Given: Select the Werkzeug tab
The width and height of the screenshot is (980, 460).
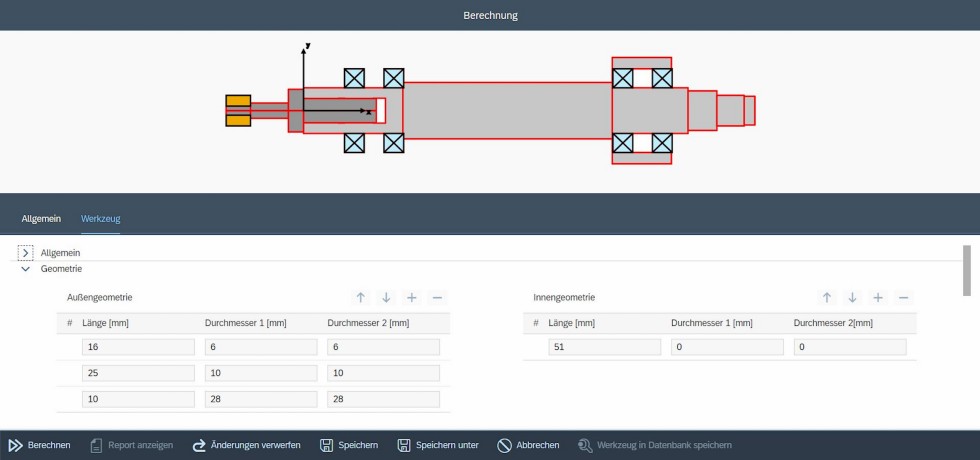Looking at the screenshot, I should coord(100,218).
